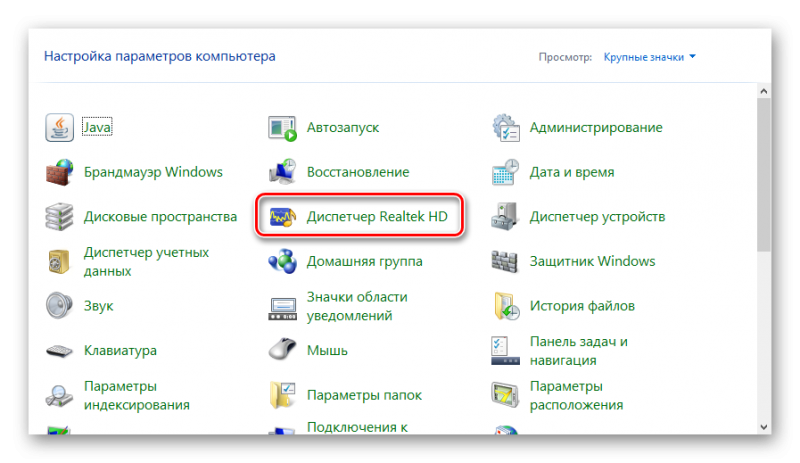Open the Мышь mouse icon
Image resolution: width=800 pixels, height=463 pixels.
click(282, 350)
